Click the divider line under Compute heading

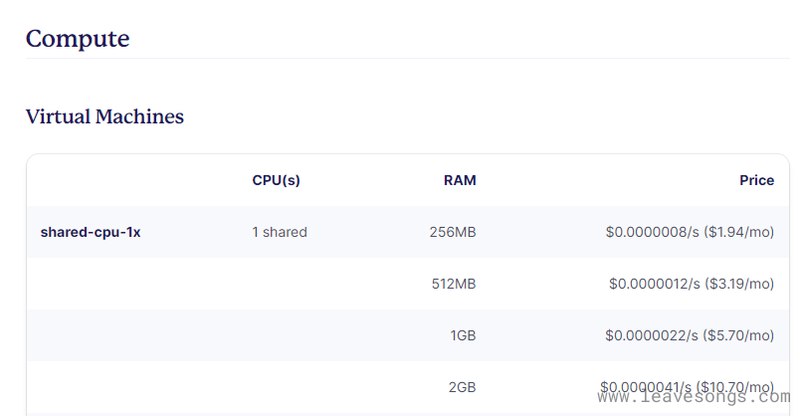400,59
